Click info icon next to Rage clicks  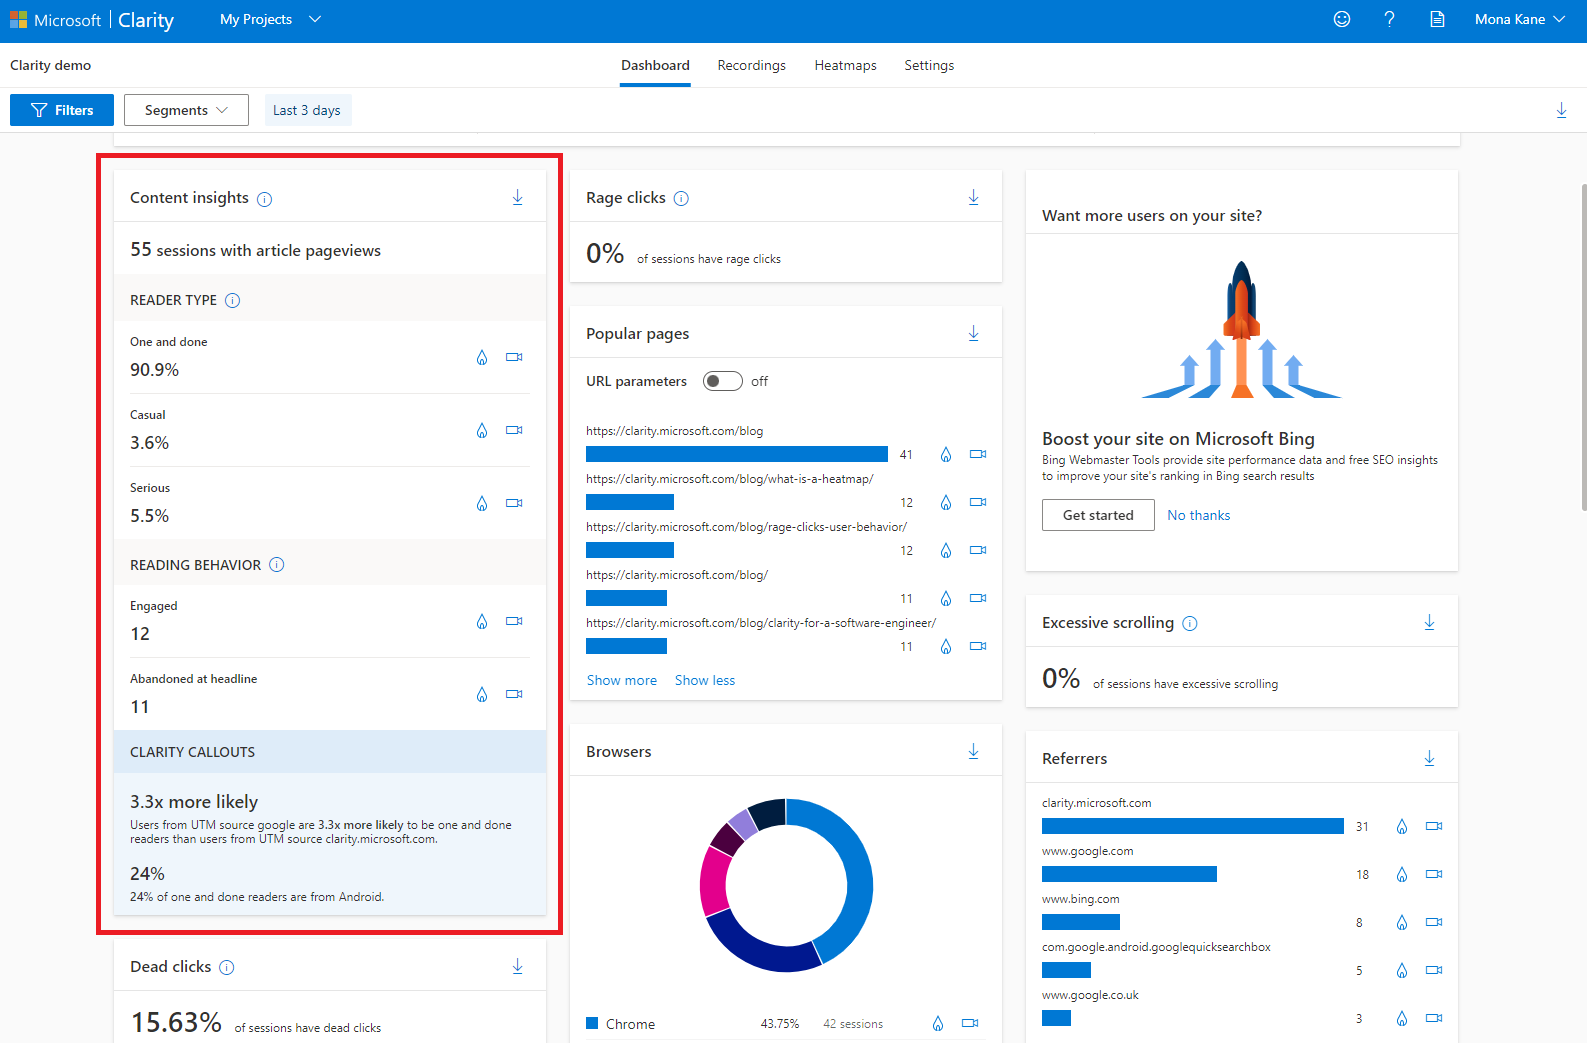(681, 199)
